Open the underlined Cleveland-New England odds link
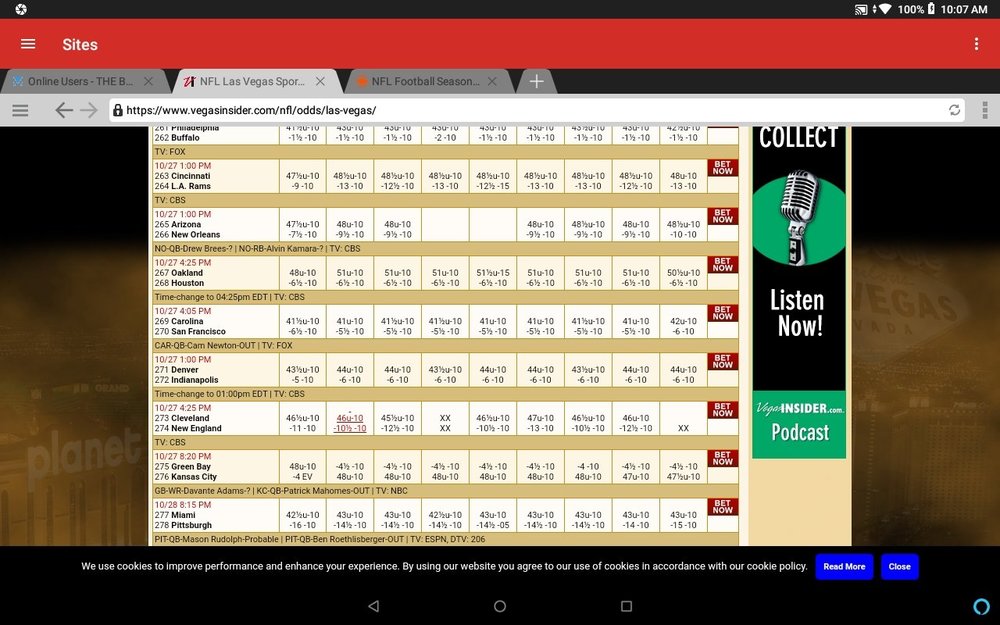1000x625 pixels. pos(349,423)
